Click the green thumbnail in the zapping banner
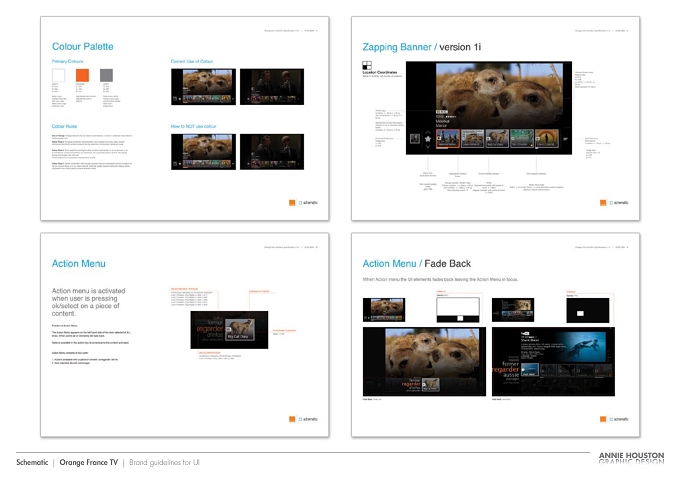Image resolution: width=680 pixels, height=481 pixels. [x=522, y=138]
